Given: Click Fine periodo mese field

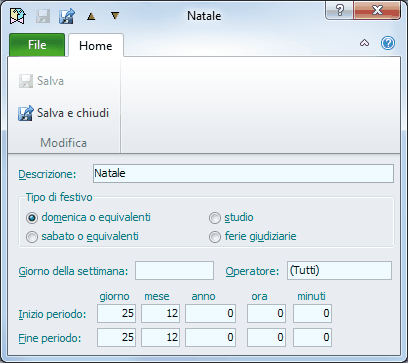Looking at the screenshot, I should click(x=160, y=337).
